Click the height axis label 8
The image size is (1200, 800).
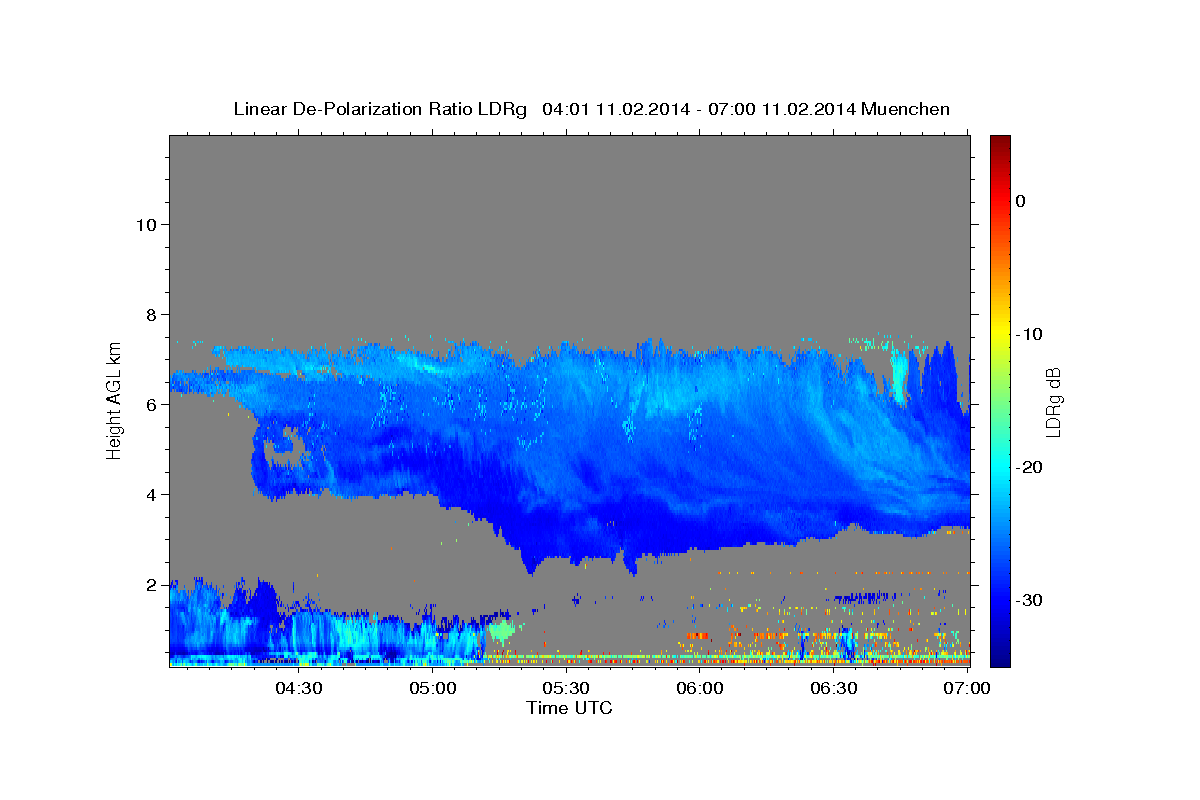(152, 314)
